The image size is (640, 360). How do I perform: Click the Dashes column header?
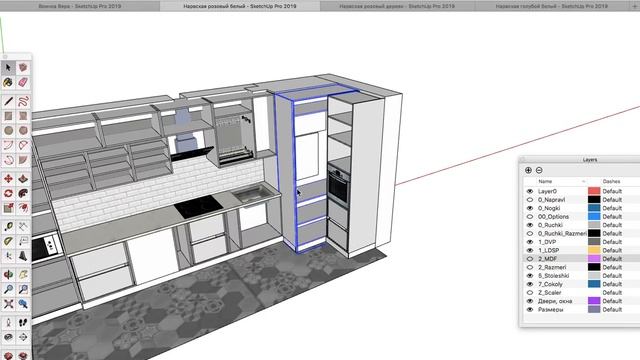[611, 181]
